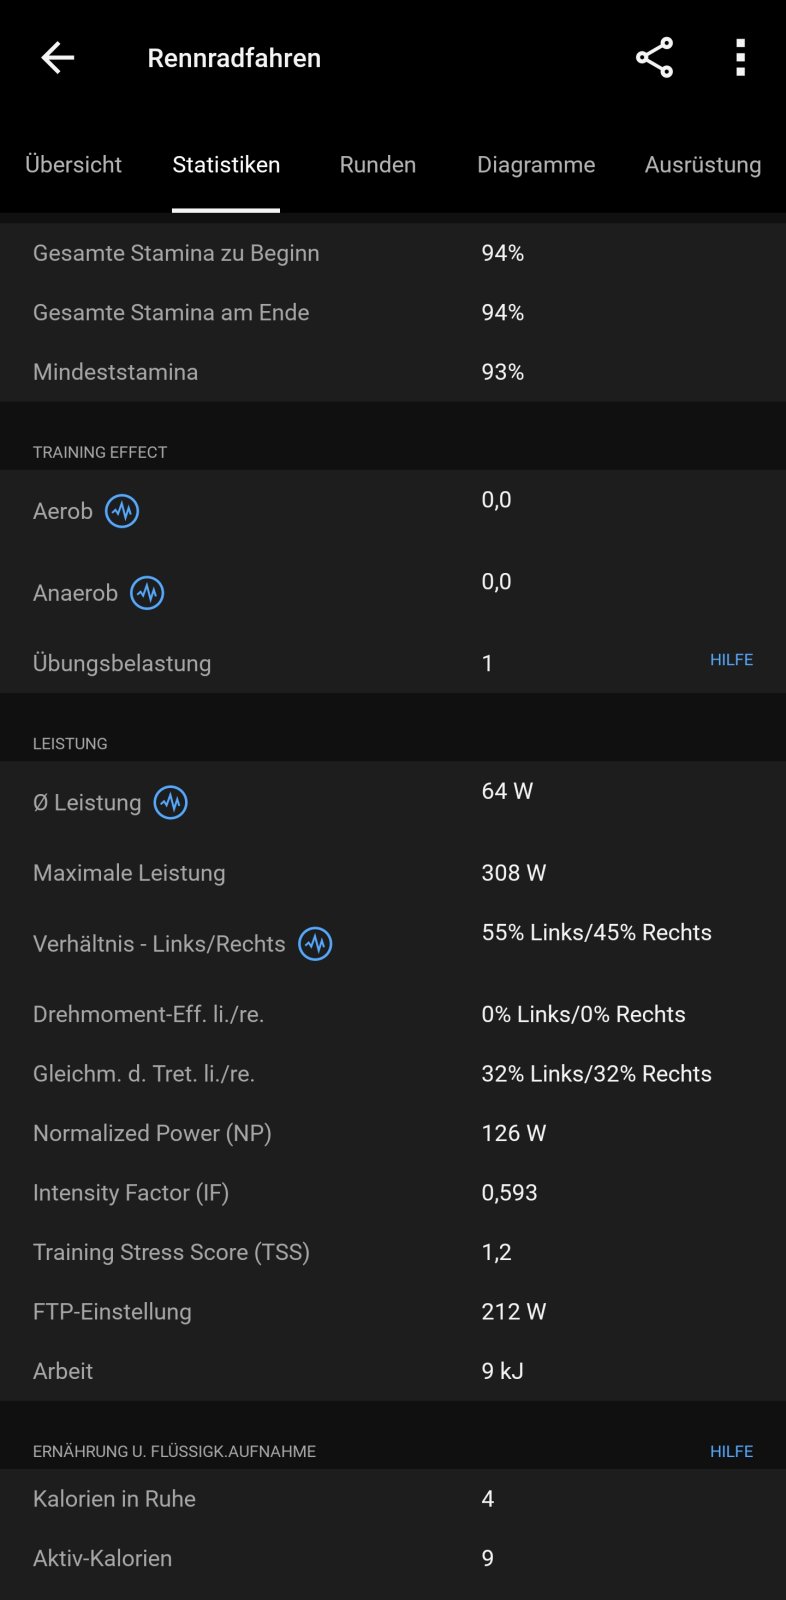Tap the share activity icon
The height and width of the screenshot is (1600, 786).
tap(654, 58)
